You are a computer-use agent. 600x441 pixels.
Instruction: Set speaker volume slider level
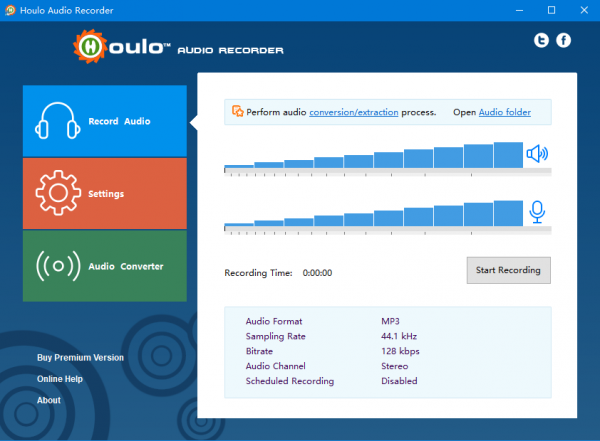(x=388, y=172)
